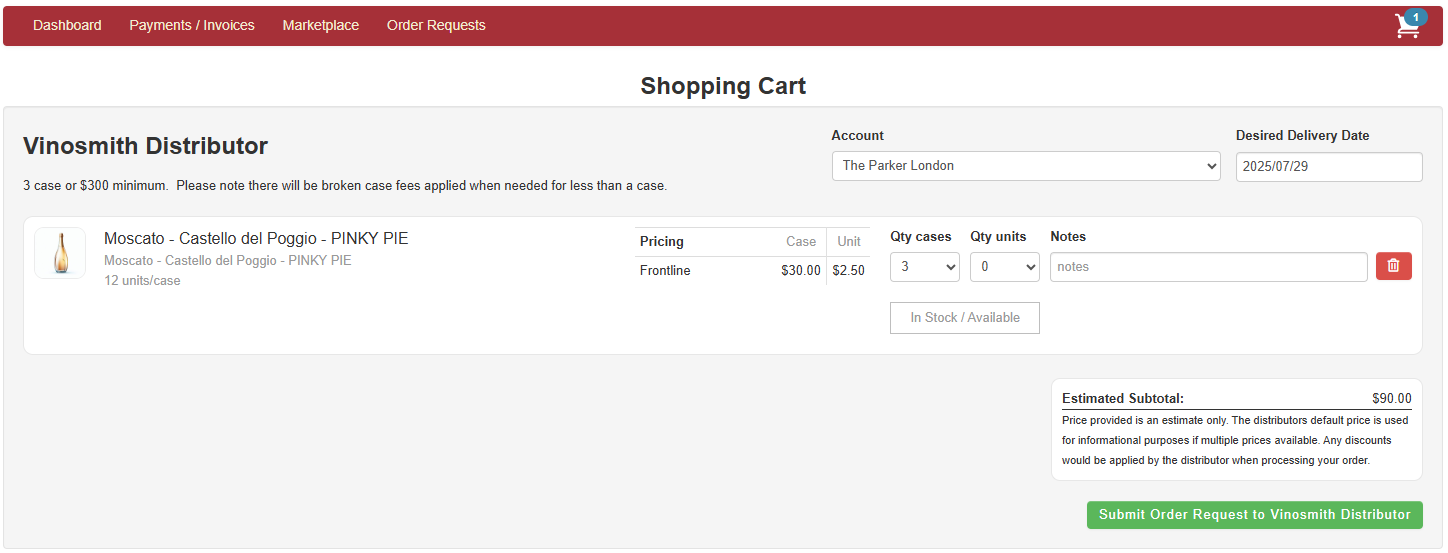Open the shopping cart icon
The image size is (1448, 553).
tap(1407, 27)
